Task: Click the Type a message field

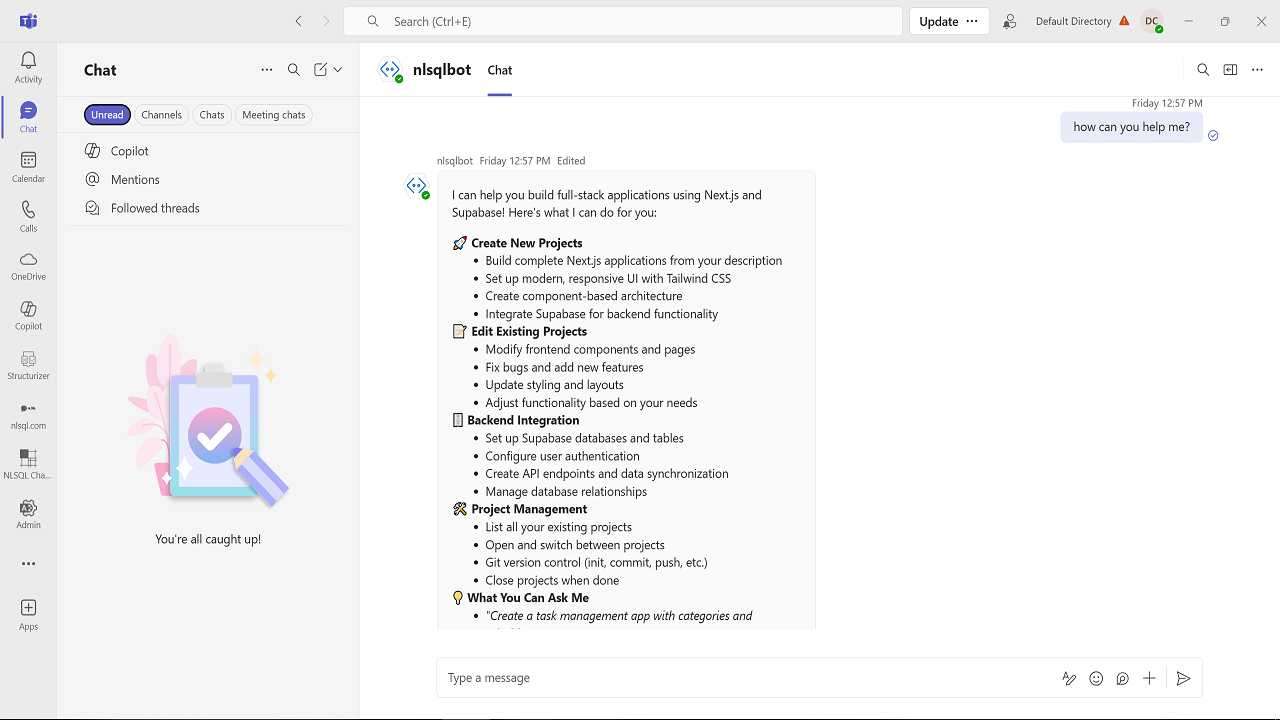Action: click(x=750, y=678)
